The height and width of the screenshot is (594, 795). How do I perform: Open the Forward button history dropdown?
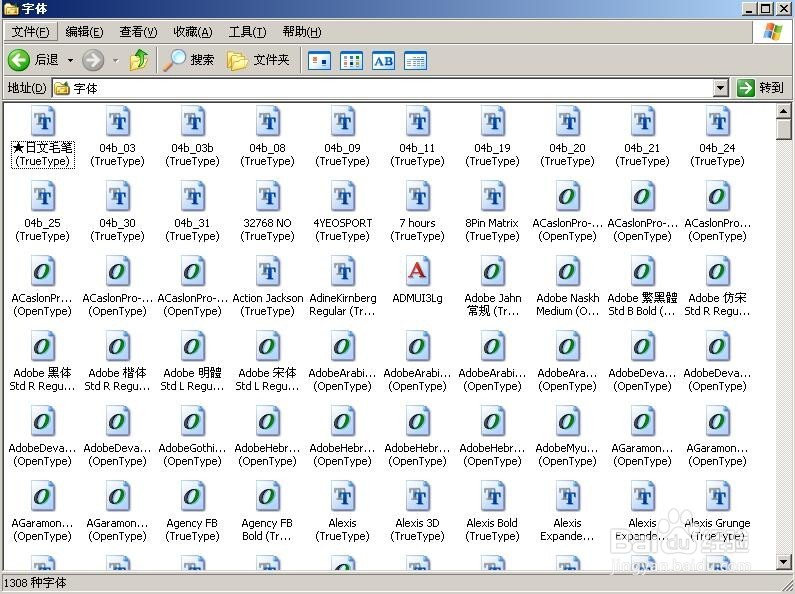pyautogui.click(x=116, y=60)
